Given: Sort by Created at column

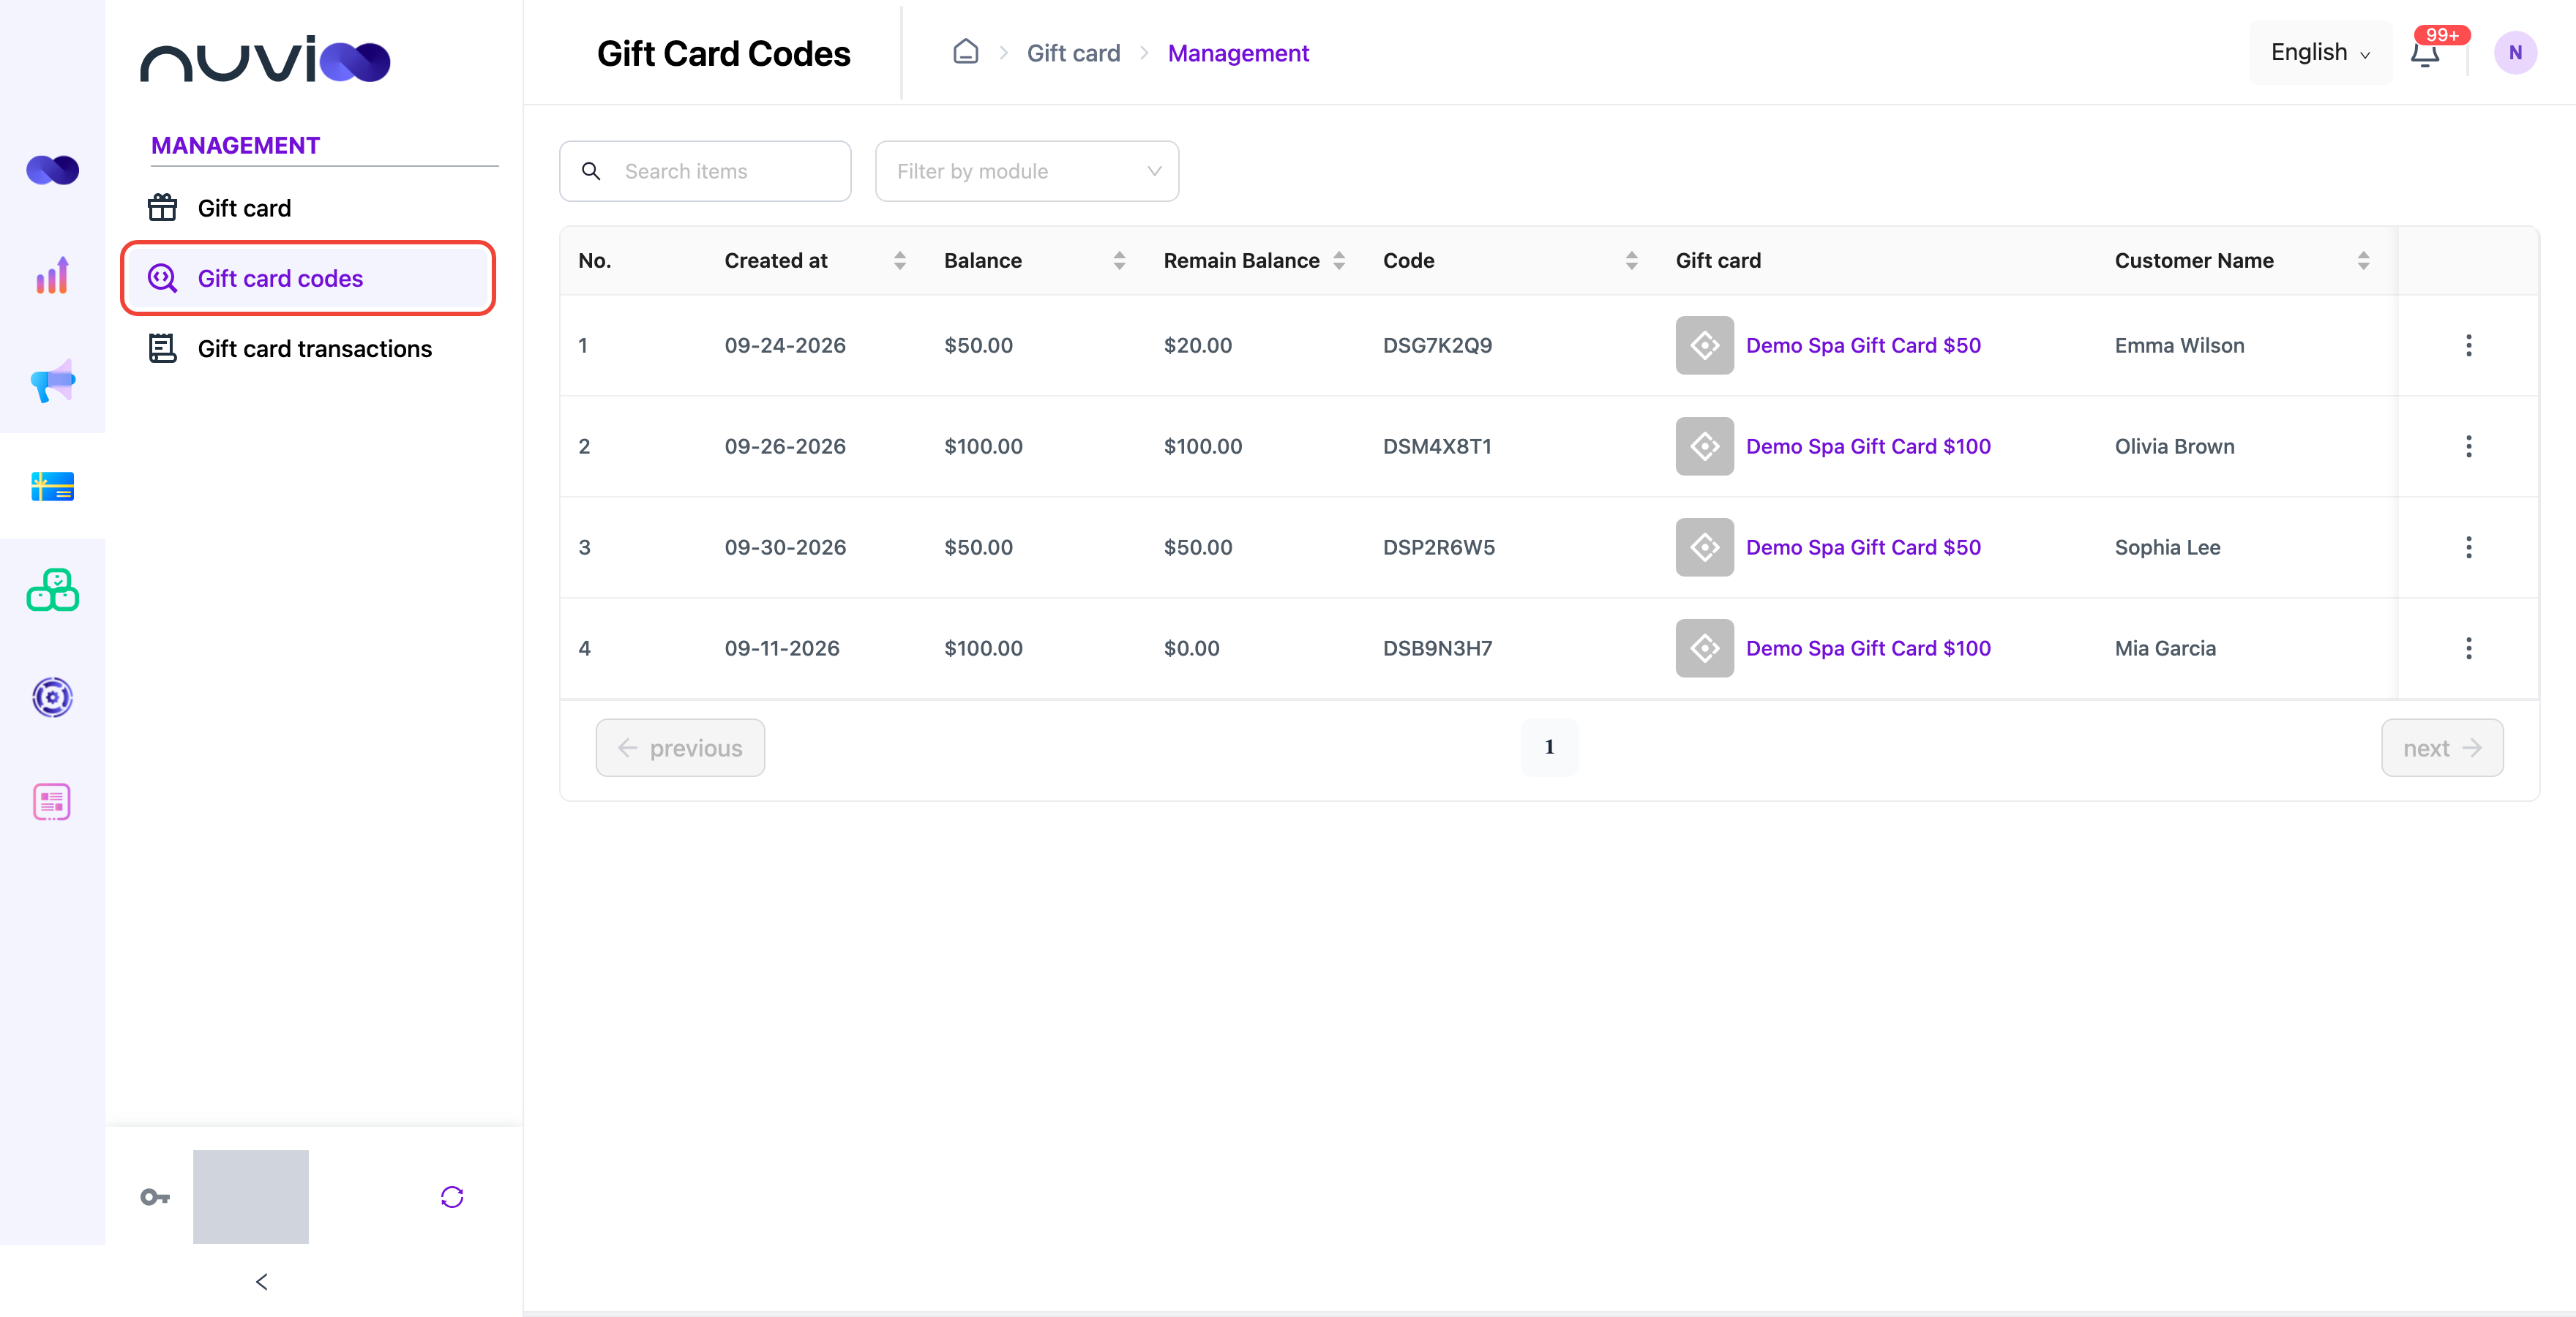Looking at the screenshot, I should click(900, 261).
